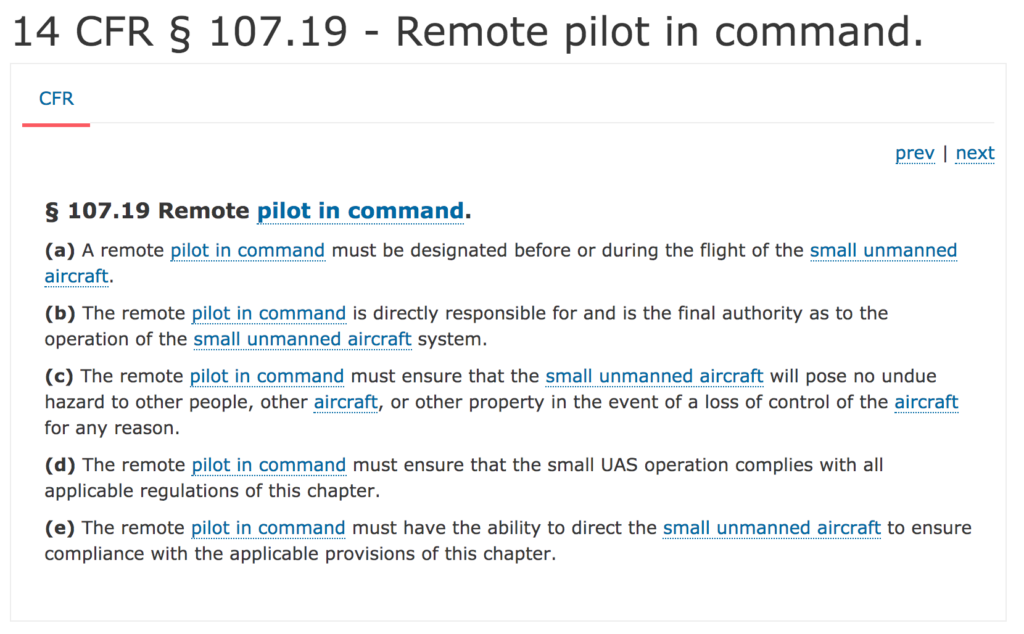Click the bold "(c)" paragraph label

(60, 376)
